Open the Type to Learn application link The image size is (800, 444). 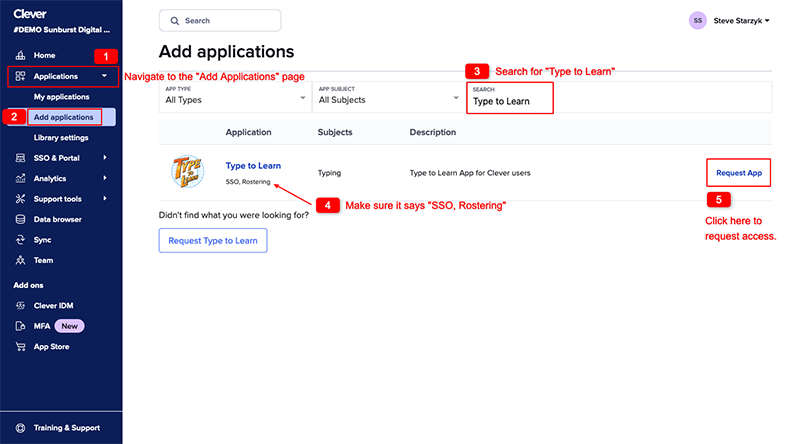point(253,165)
